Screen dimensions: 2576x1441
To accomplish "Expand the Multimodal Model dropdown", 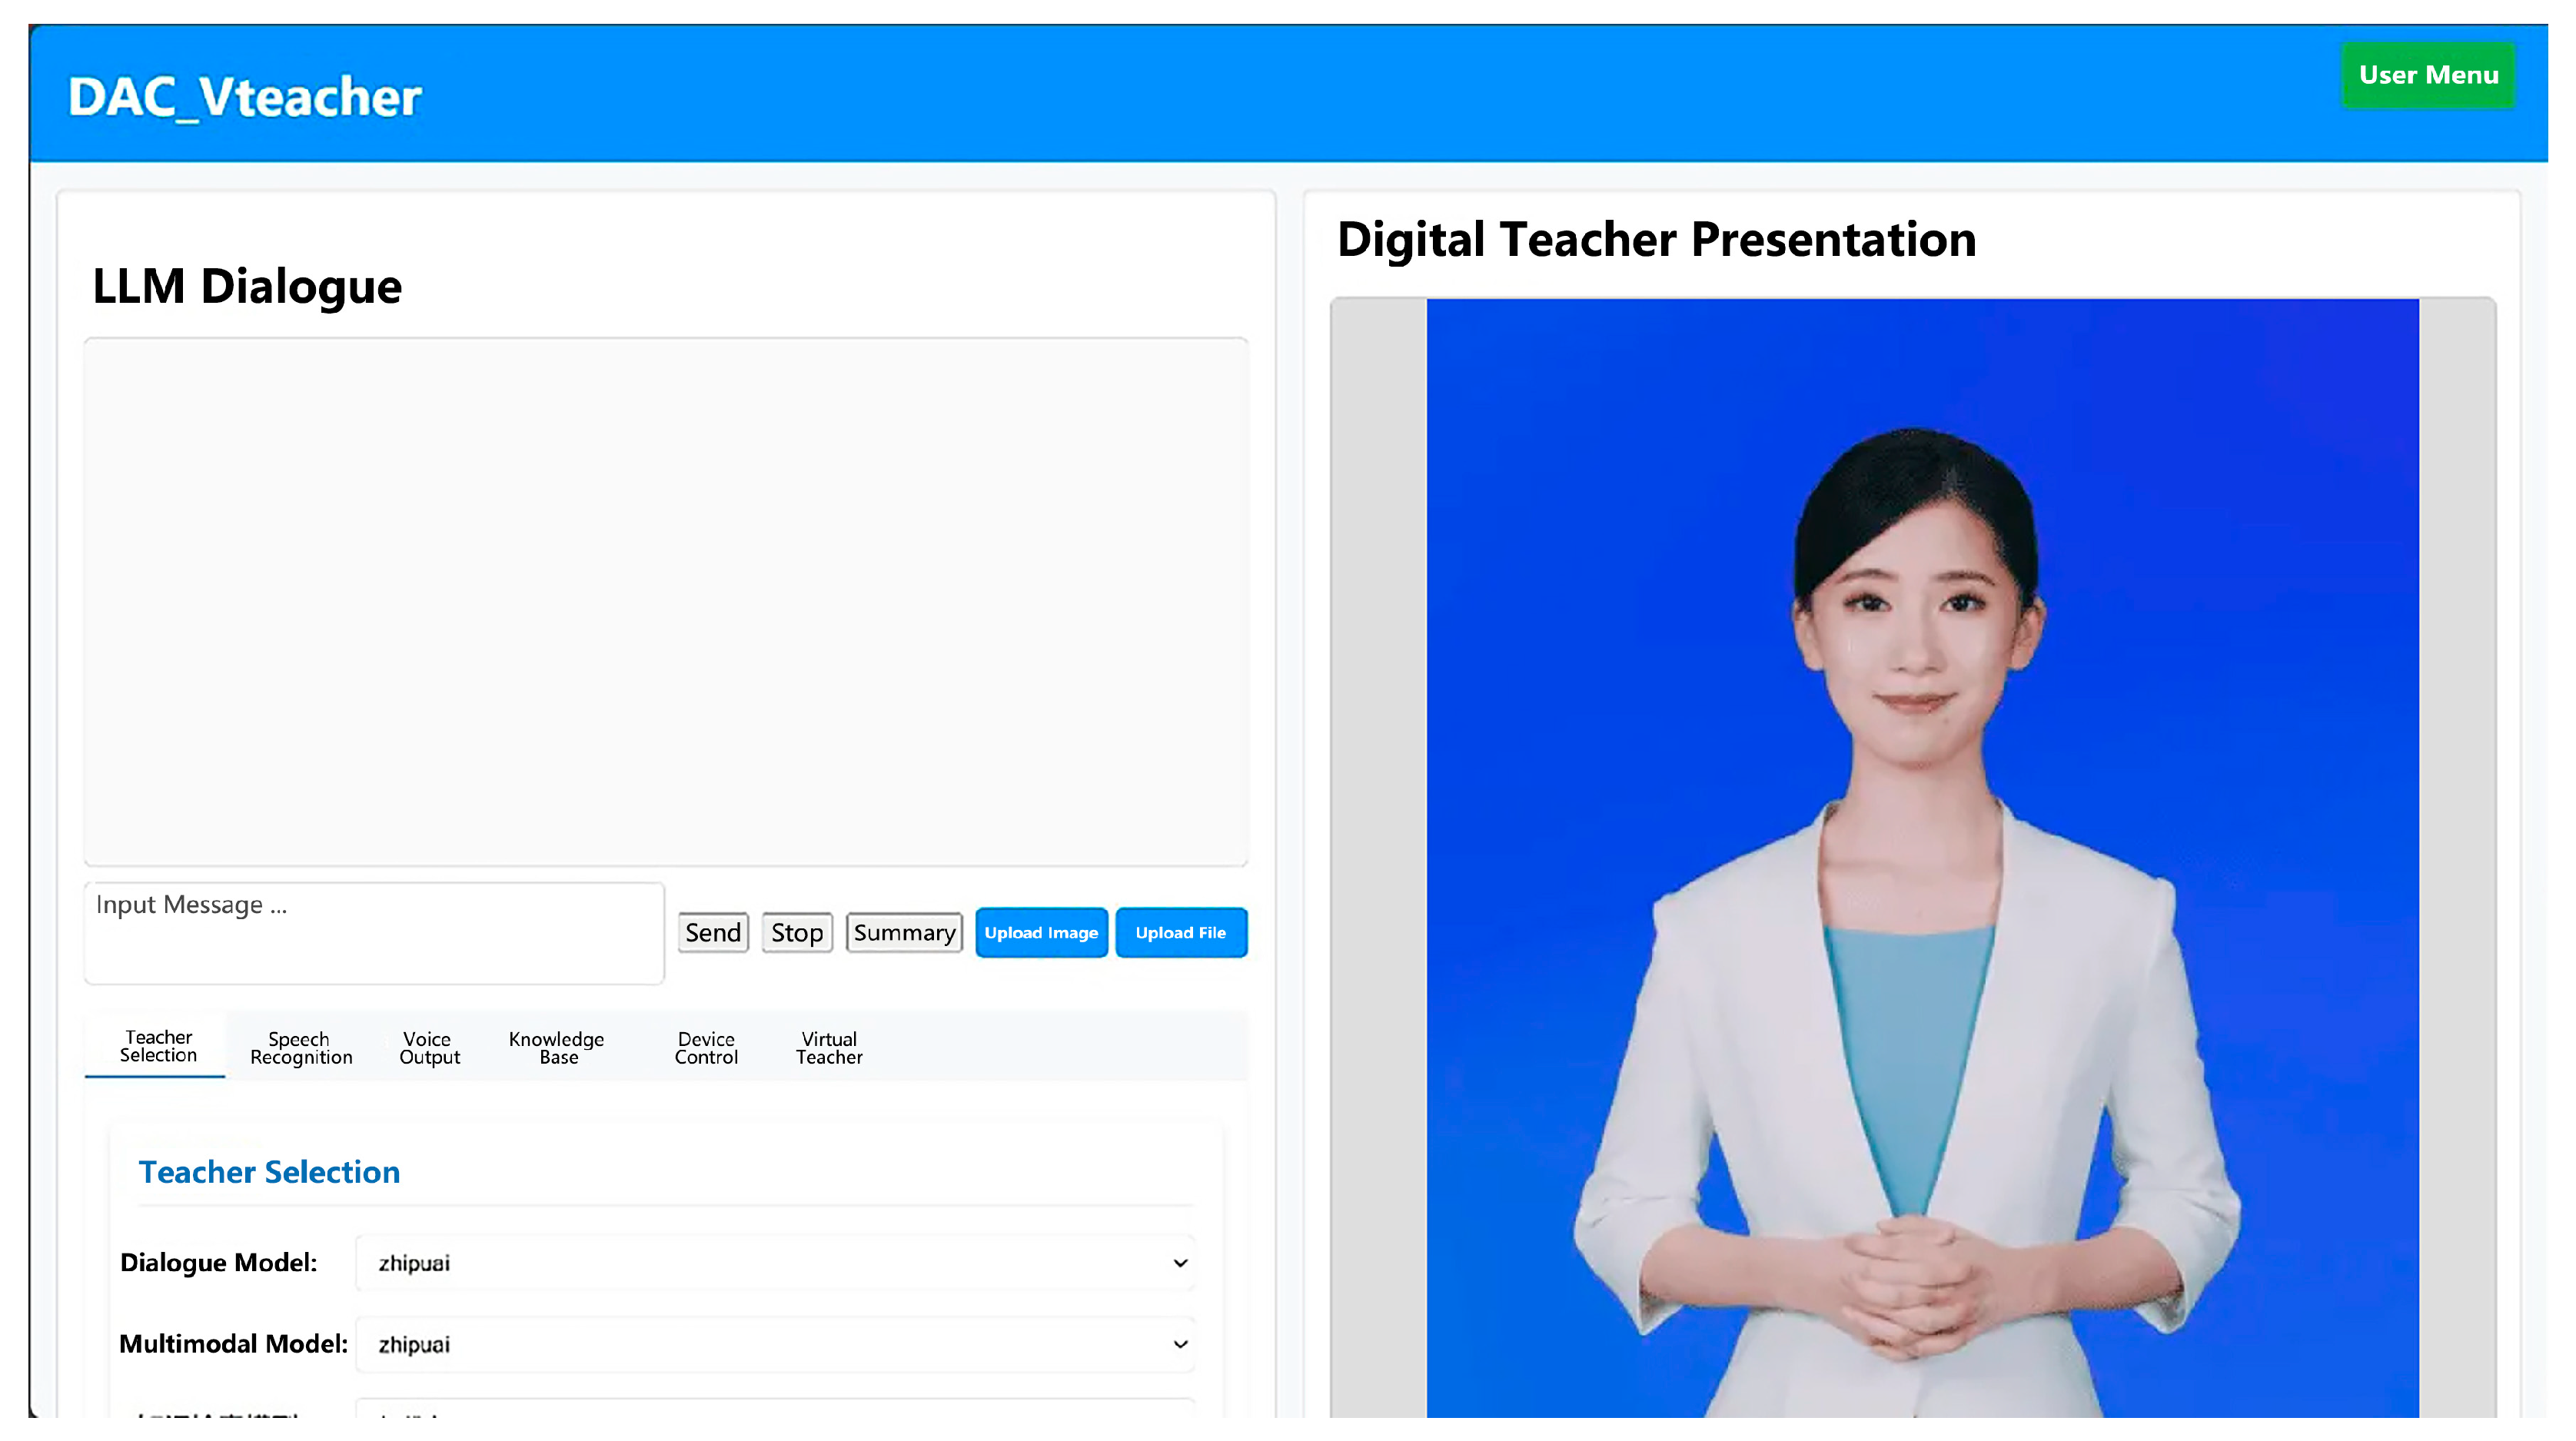I will point(775,1344).
